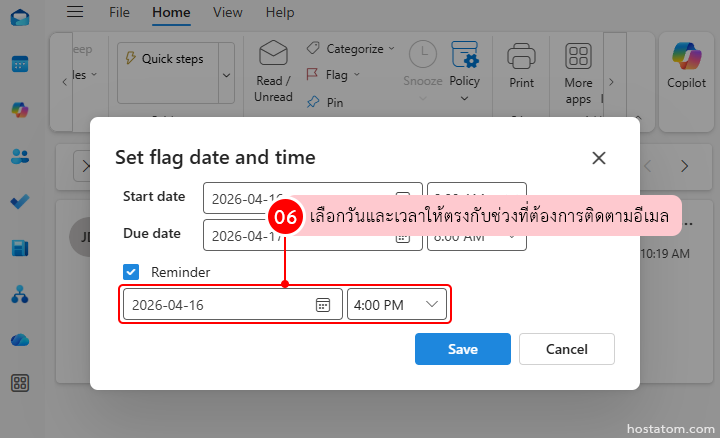This screenshot has width=720, height=438.
Task: Click the Read / Unread envelope icon
Action: pos(273,53)
